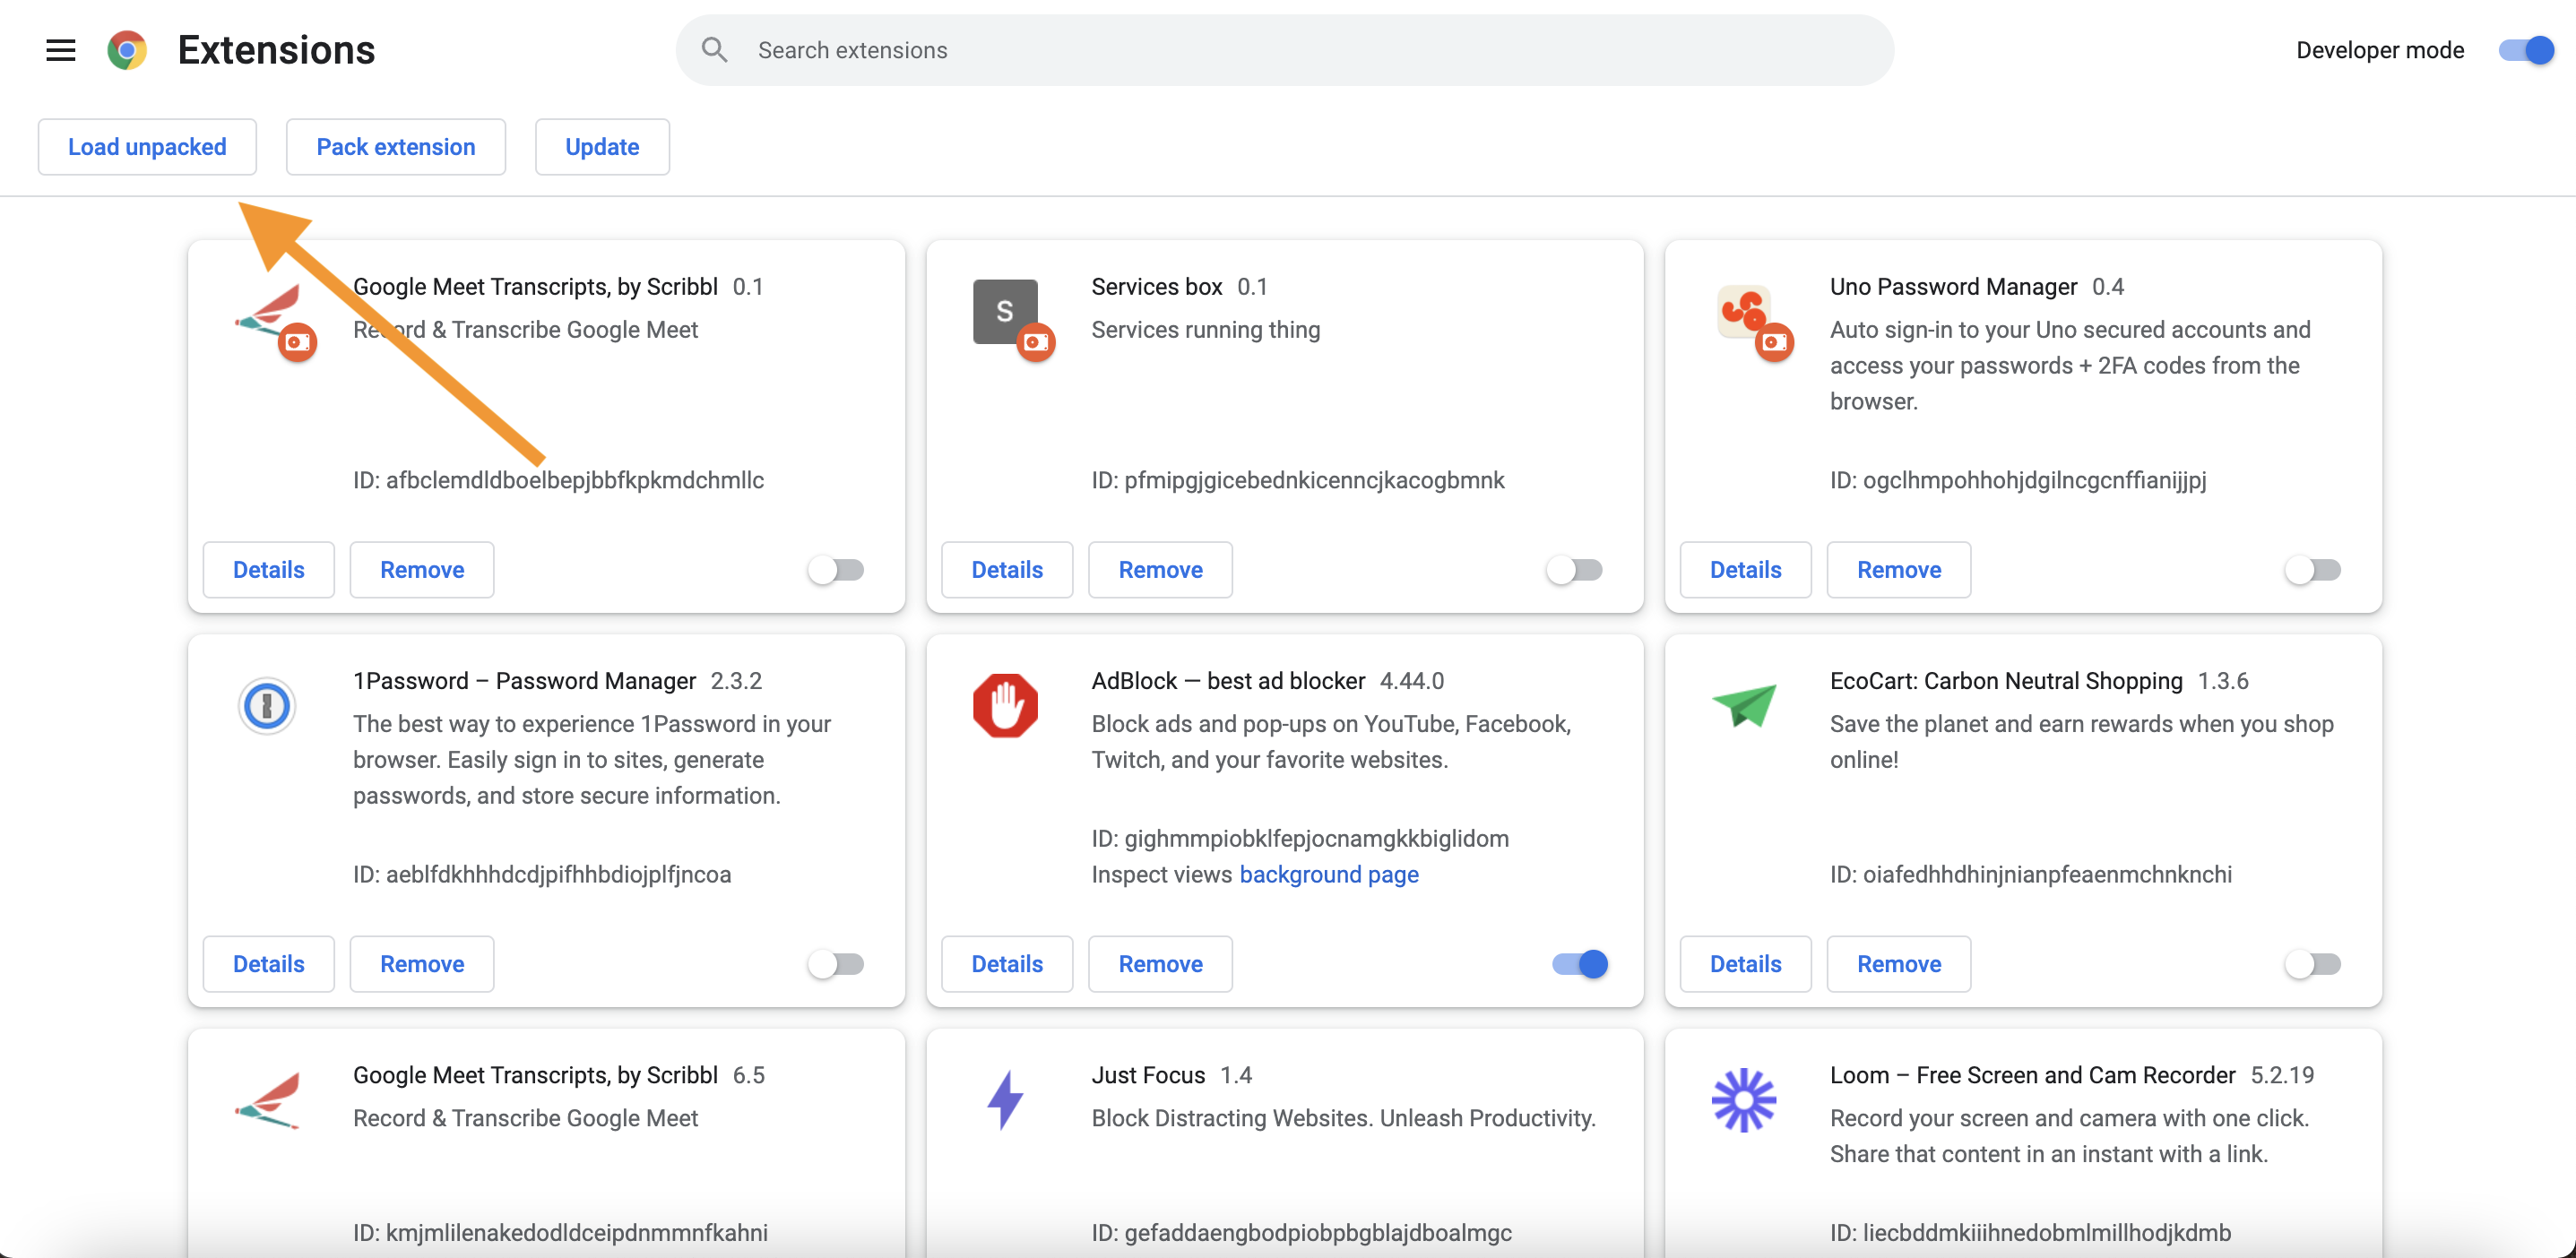2576x1258 pixels.
Task: Remove Google Meet Transcripts 0.1
Action: pos(422,570)
